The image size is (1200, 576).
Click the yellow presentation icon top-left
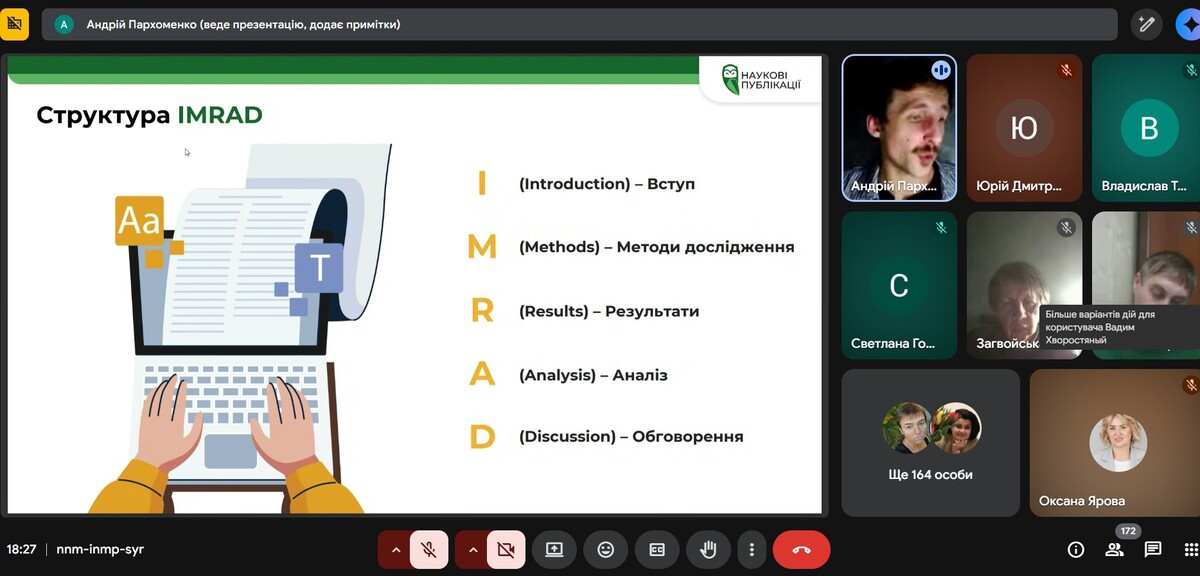[14, 23]
